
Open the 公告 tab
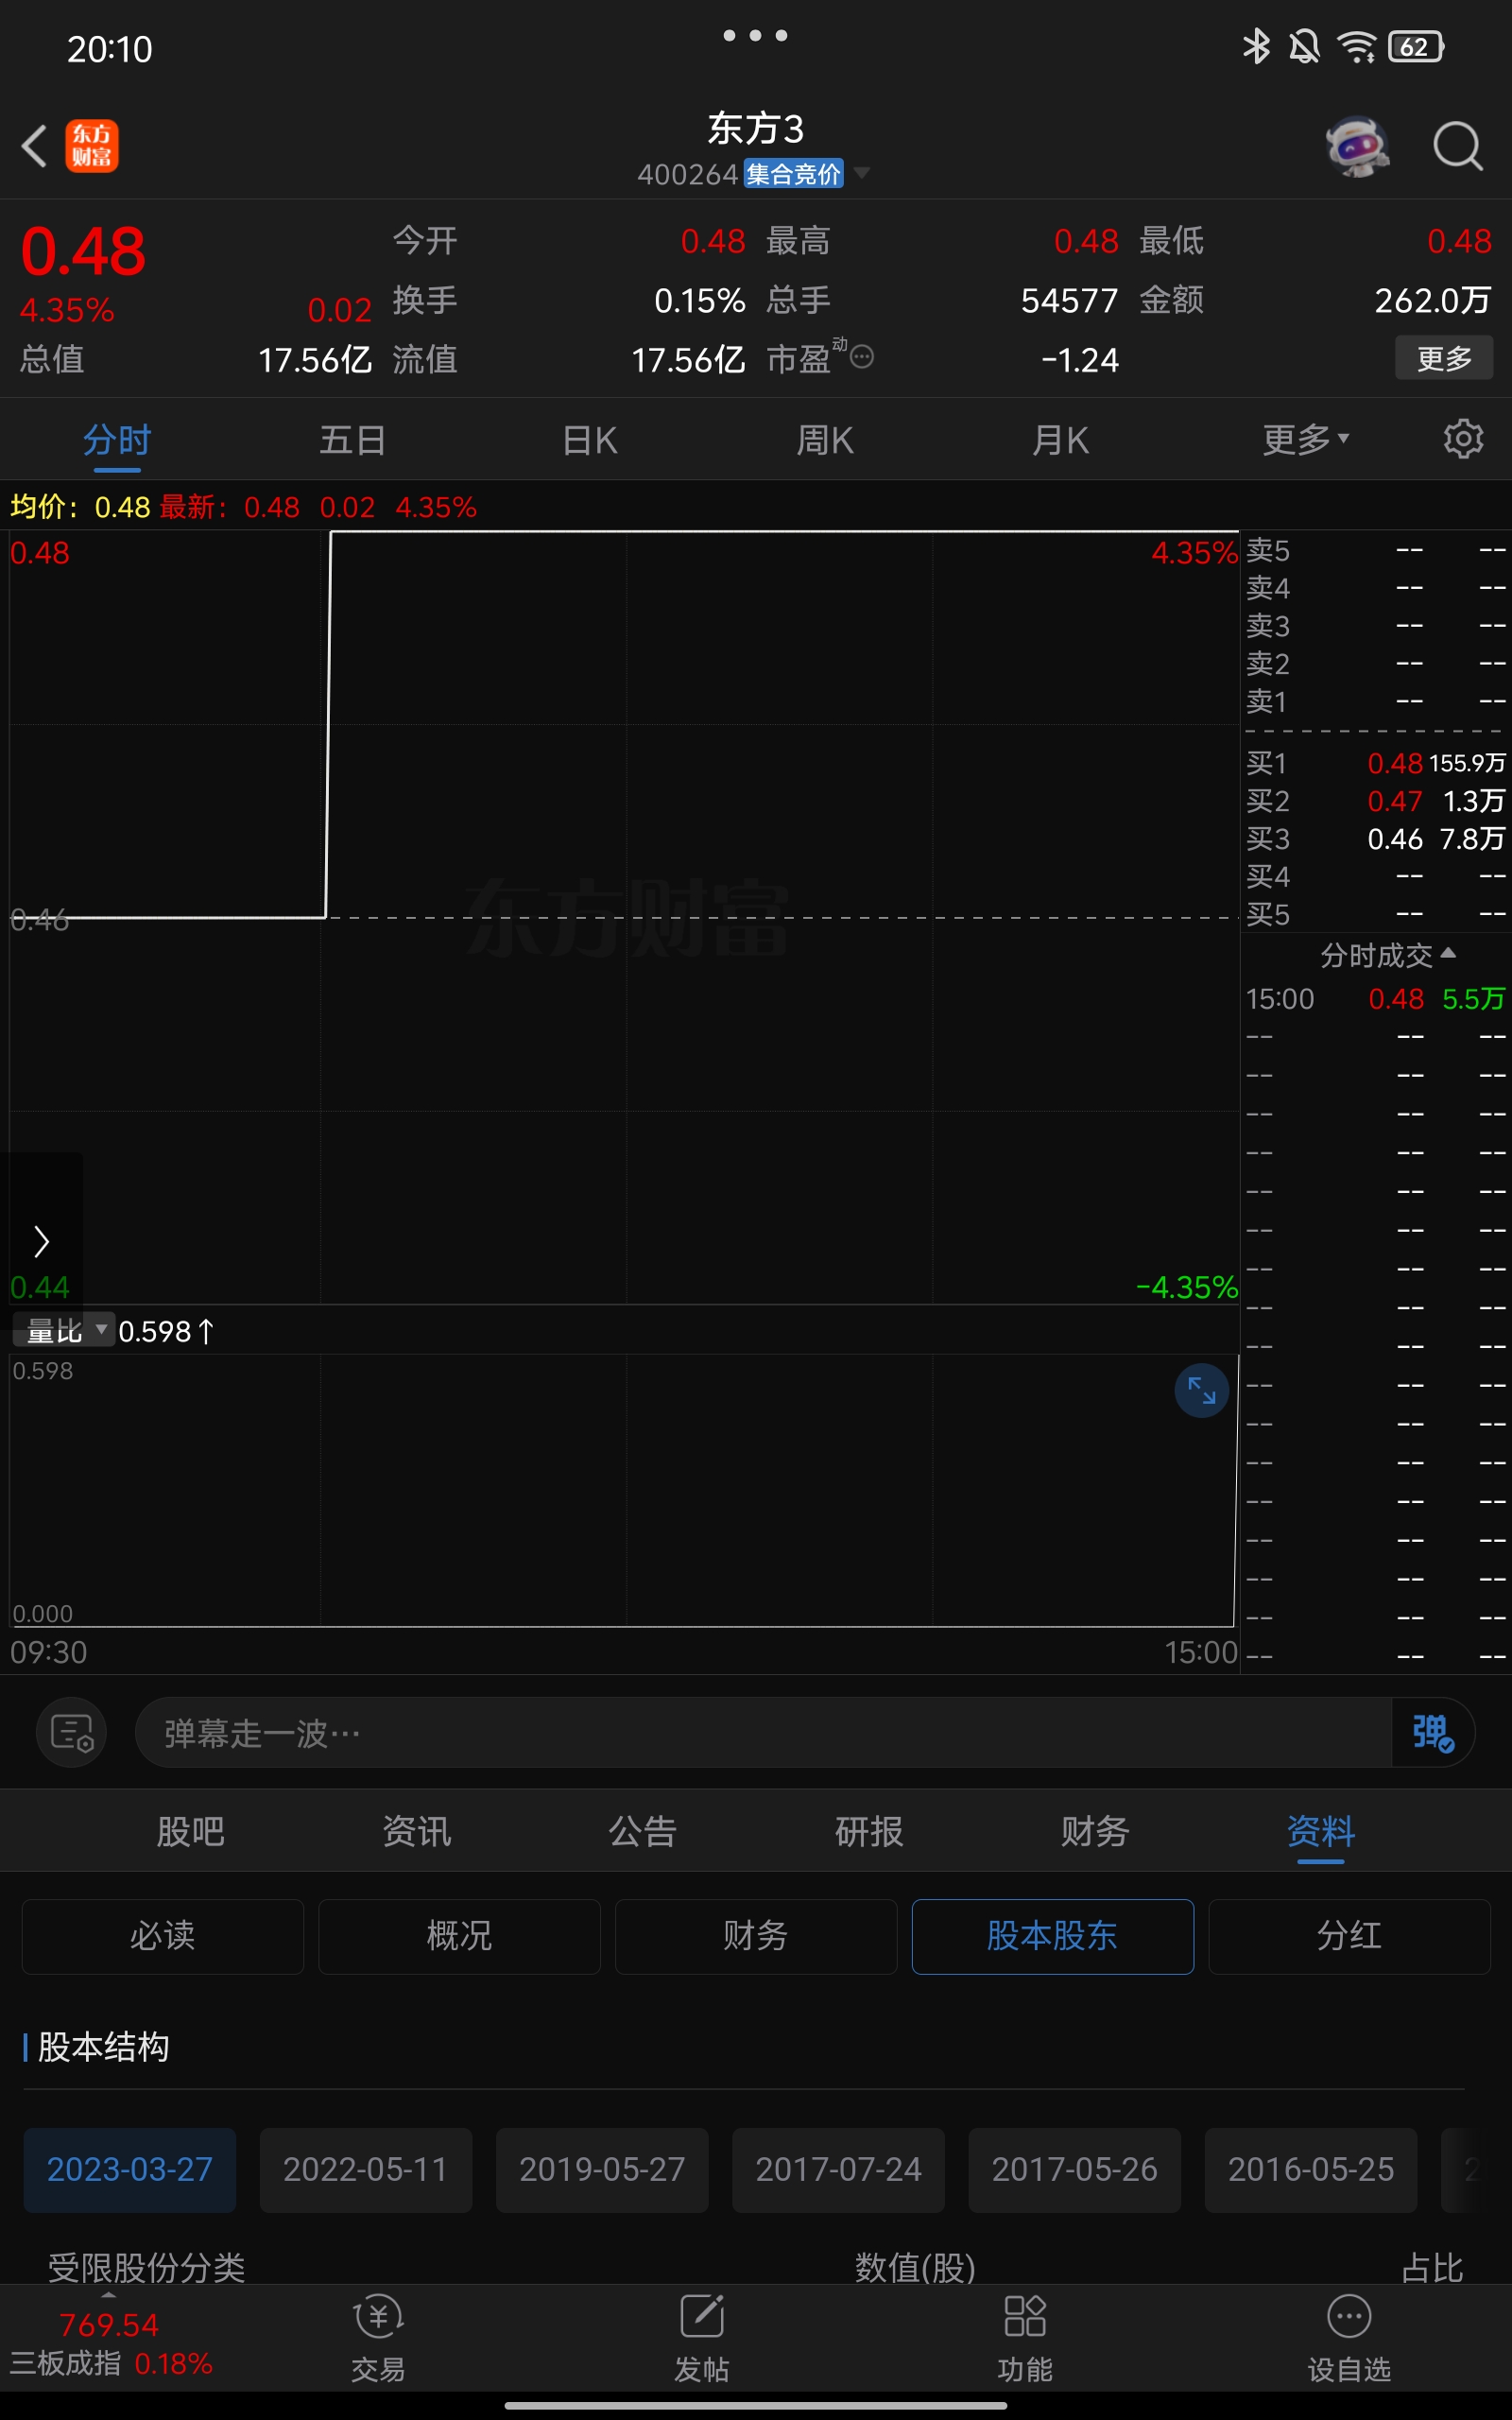642,1831
